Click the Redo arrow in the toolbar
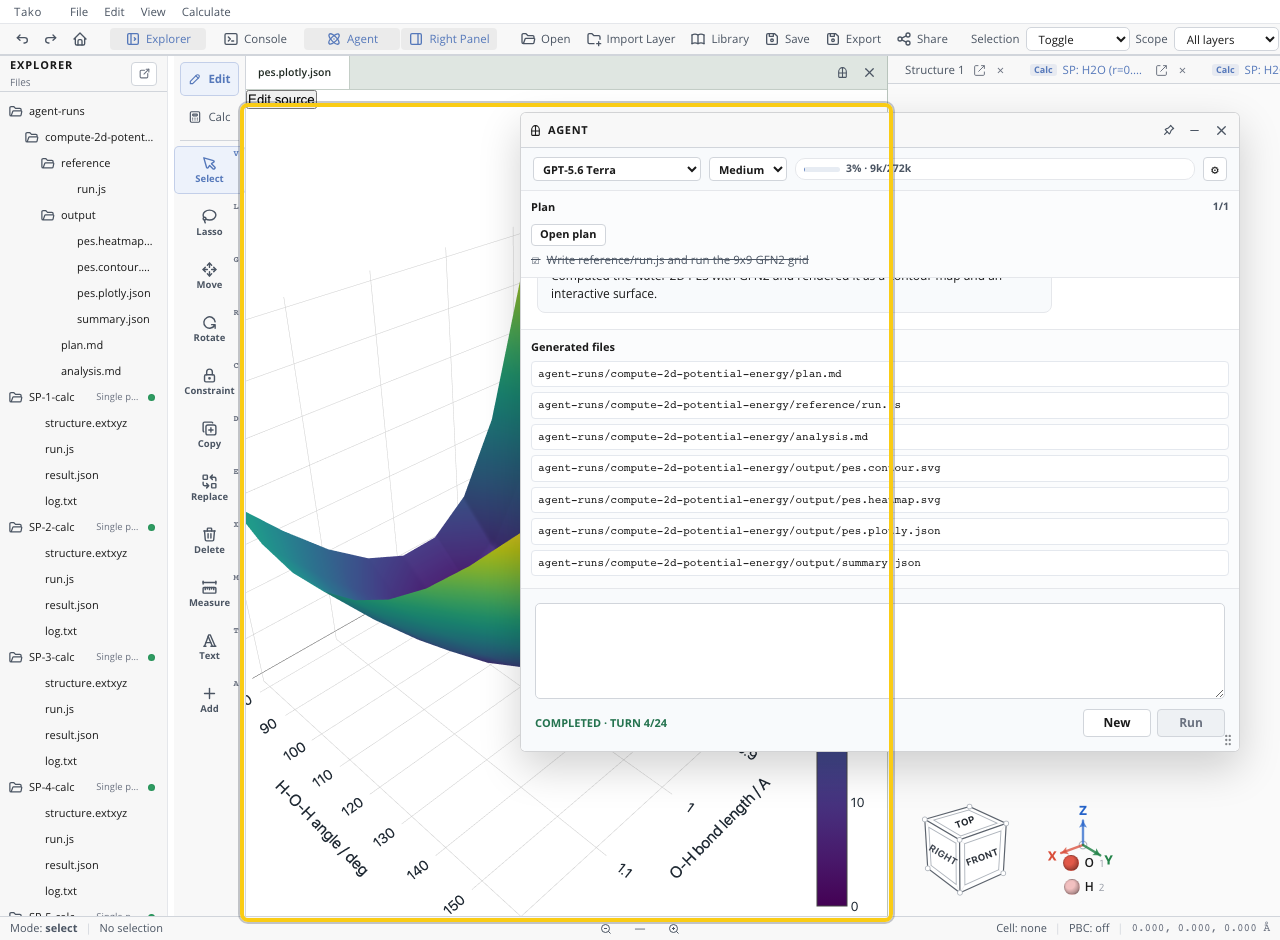The image size is (1280, 940). (51, 39)
